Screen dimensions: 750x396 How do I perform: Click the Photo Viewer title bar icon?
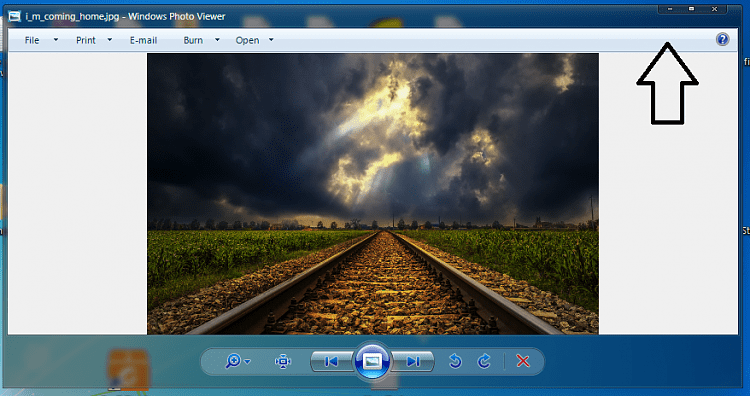15,17
